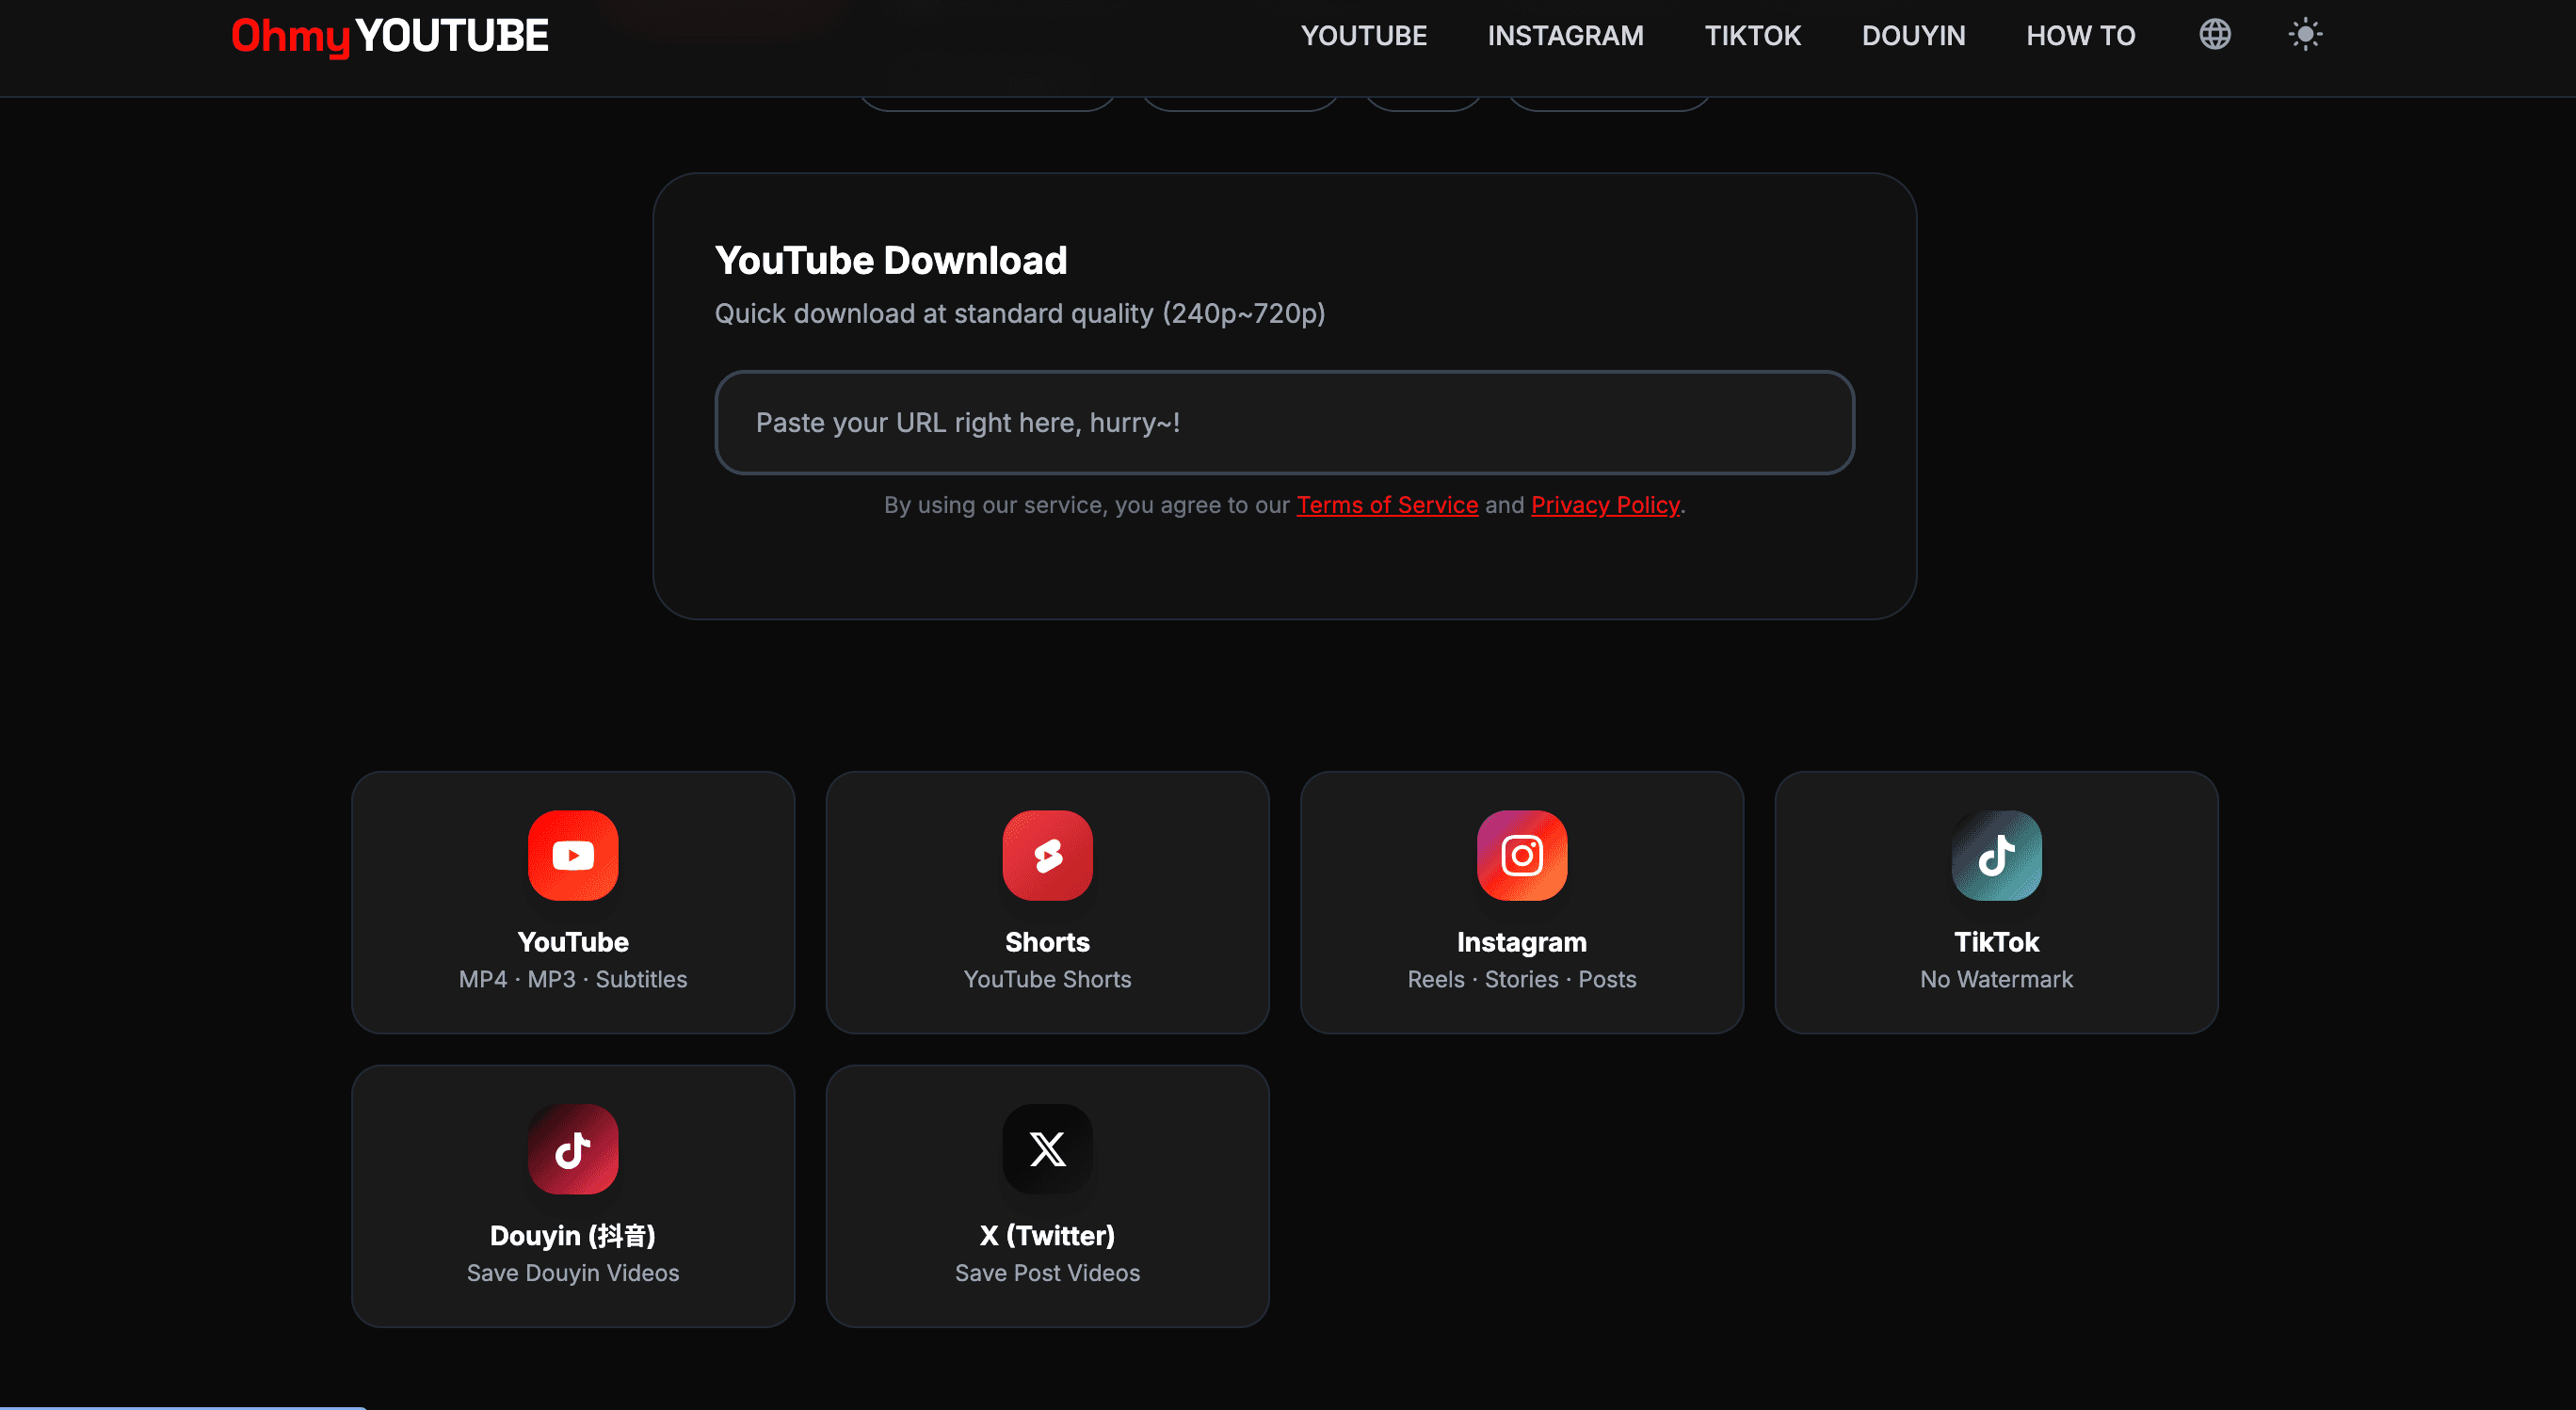Click the YouTube red play icon
The image size is (2576, 1410).
[572, 855]
